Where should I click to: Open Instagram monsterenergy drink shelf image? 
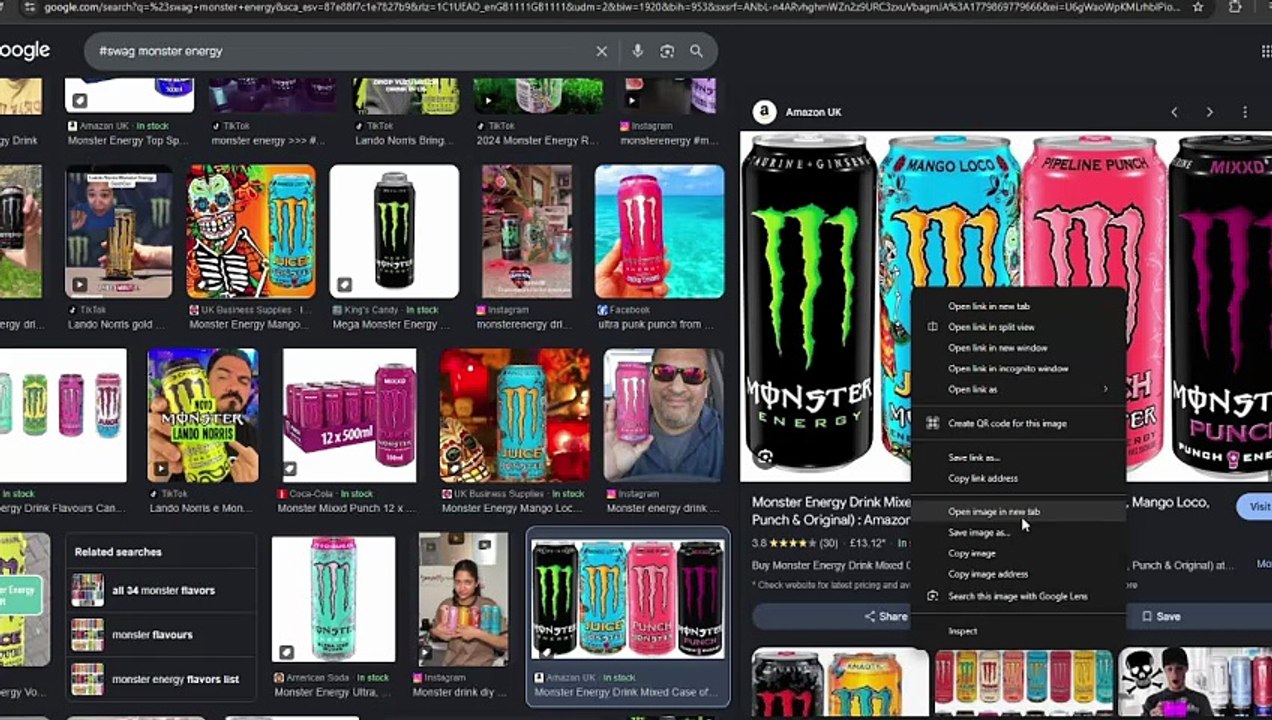click(527, 232)
